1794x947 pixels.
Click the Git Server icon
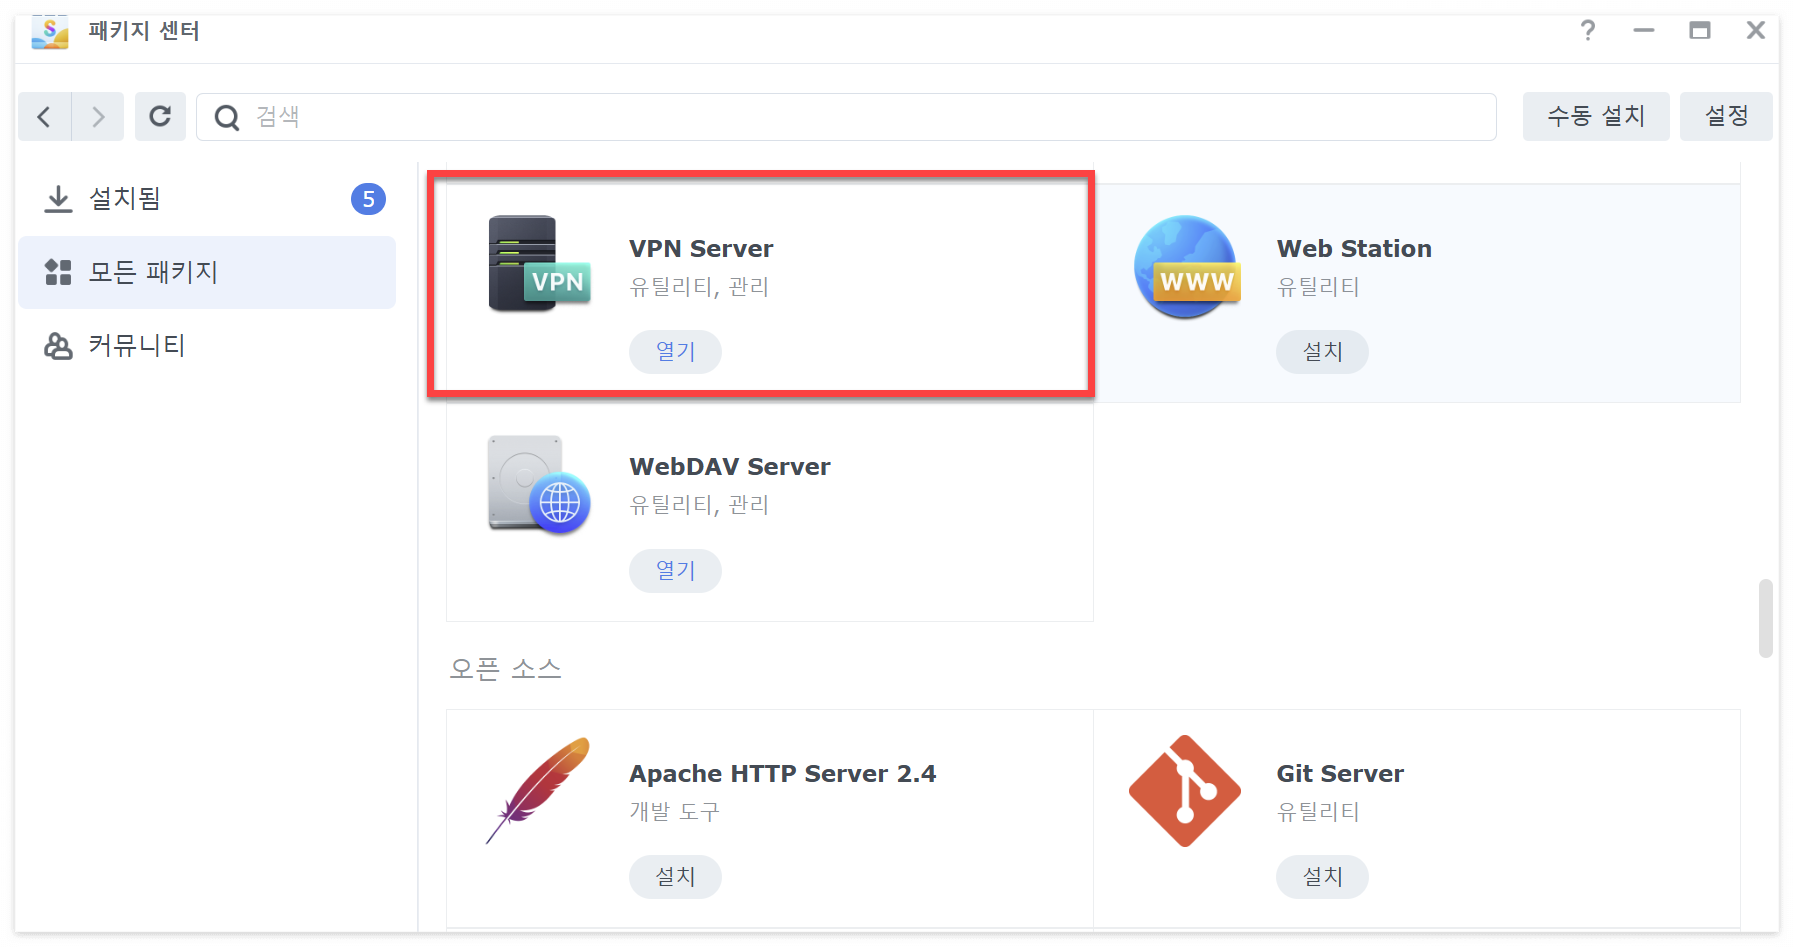(1185, 791)
